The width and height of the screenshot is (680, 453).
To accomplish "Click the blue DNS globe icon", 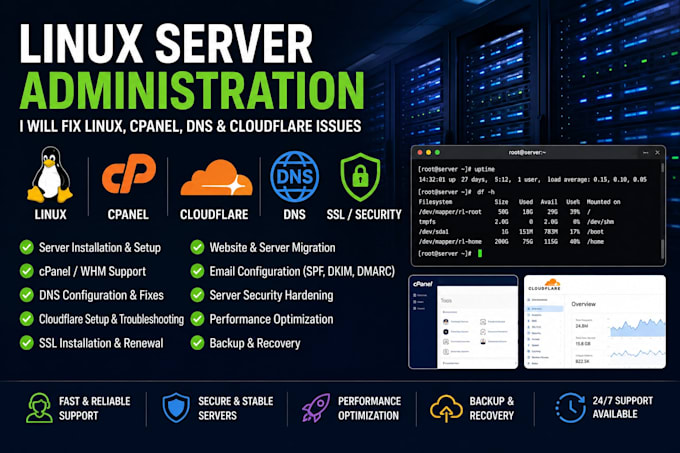I will pyautogui.click(x=294, y=176).
